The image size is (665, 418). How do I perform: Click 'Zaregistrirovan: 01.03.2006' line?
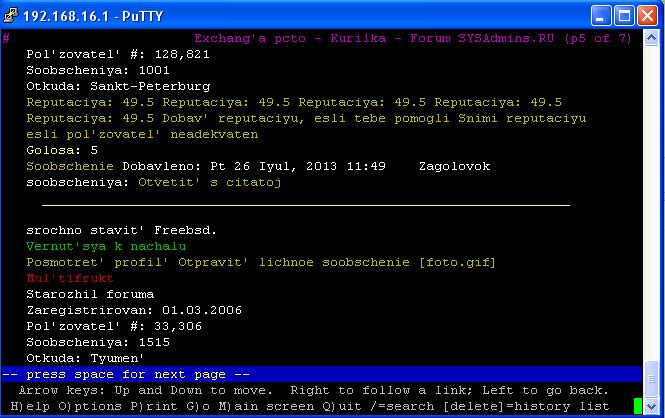(x=134, y=310)
